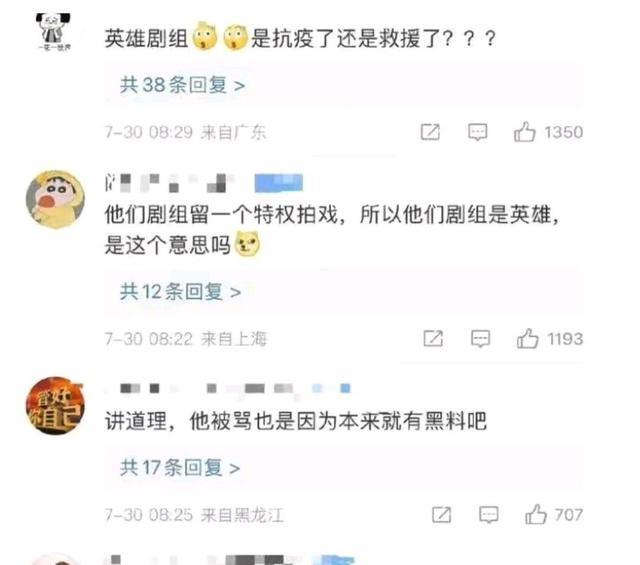Expand 共17条回复 replies

(180, 467)
